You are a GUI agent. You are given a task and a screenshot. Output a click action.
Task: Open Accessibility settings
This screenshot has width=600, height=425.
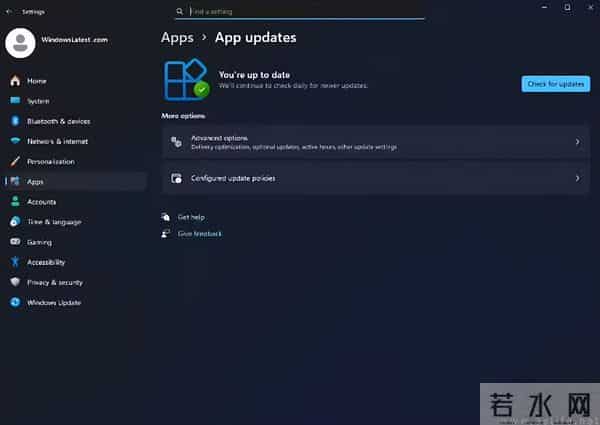[76, 262]
